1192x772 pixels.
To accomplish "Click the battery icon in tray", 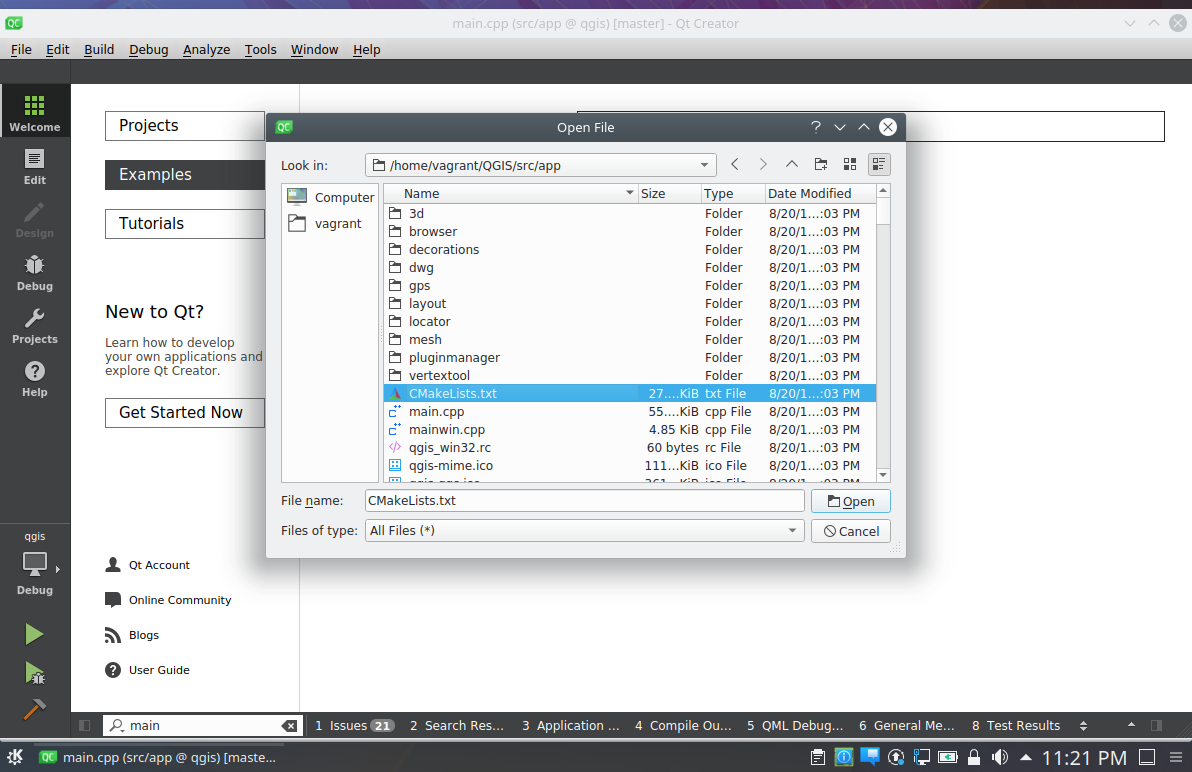I will pos(948,757).
